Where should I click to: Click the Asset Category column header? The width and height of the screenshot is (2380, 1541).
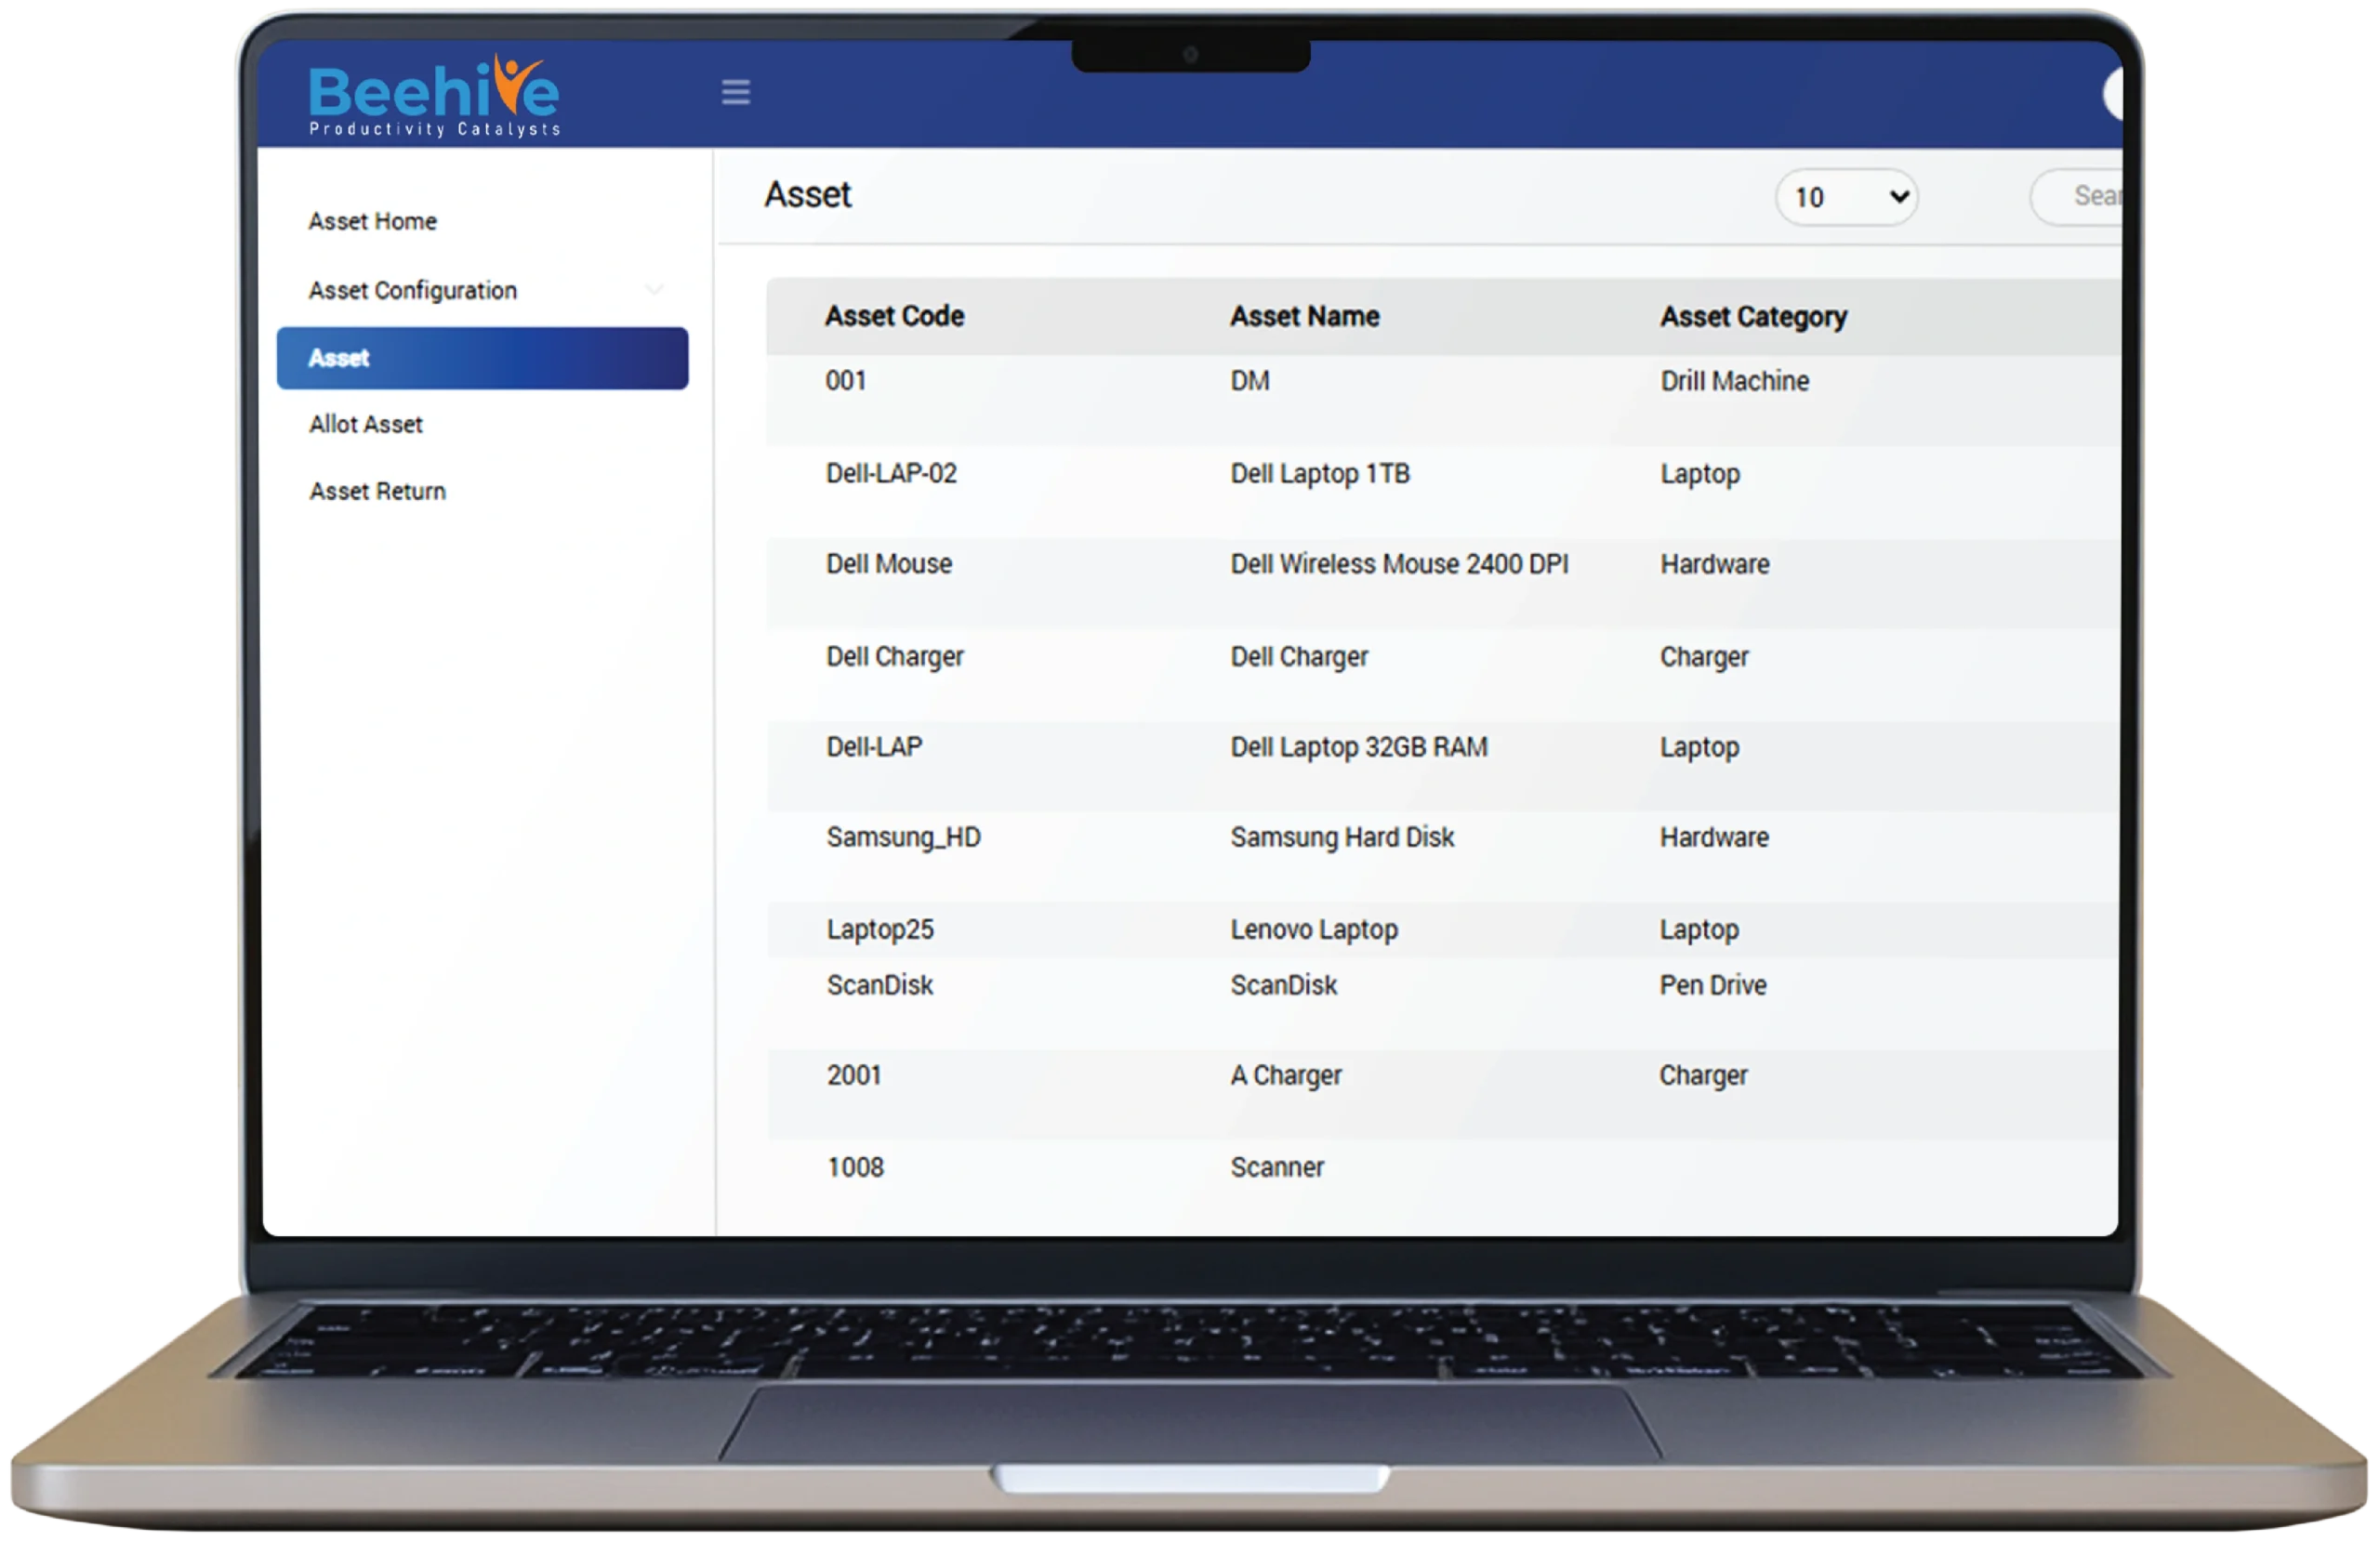click(1753, 317)
